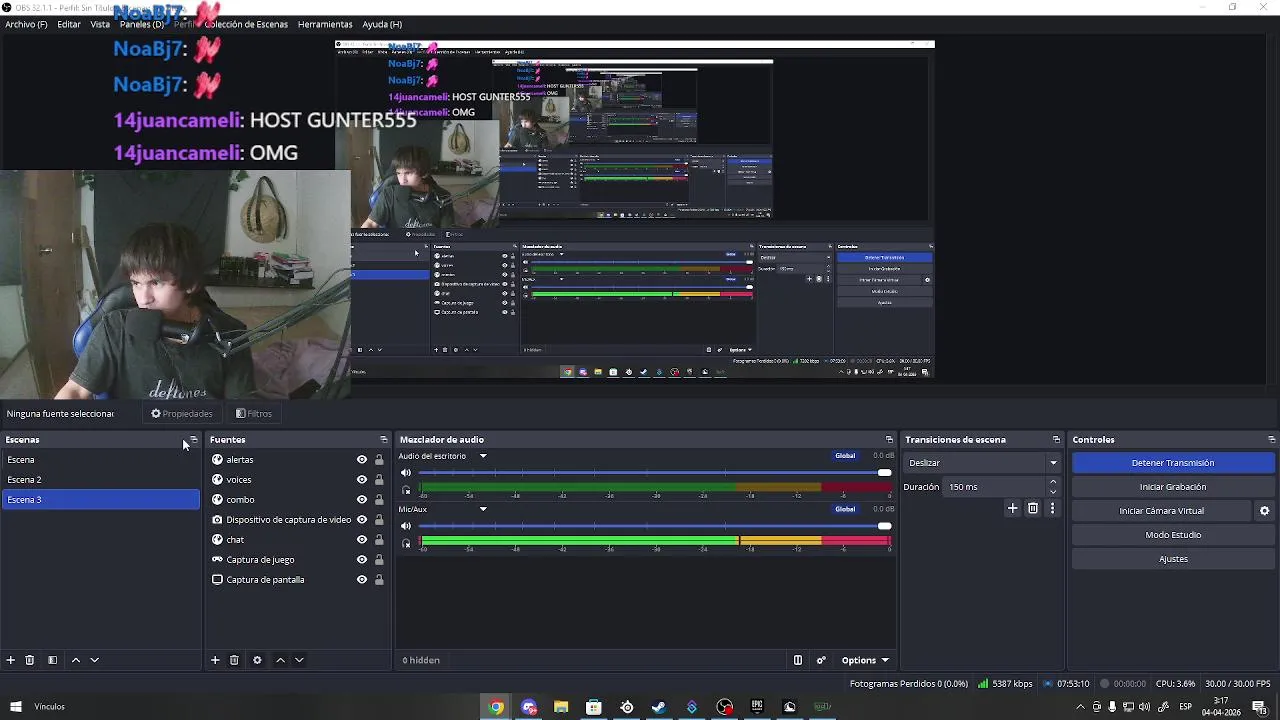This screenshot has width=1280, height=720.
Task: Mute the Audio del escritorio speaker icon
Action: [406, 473]
